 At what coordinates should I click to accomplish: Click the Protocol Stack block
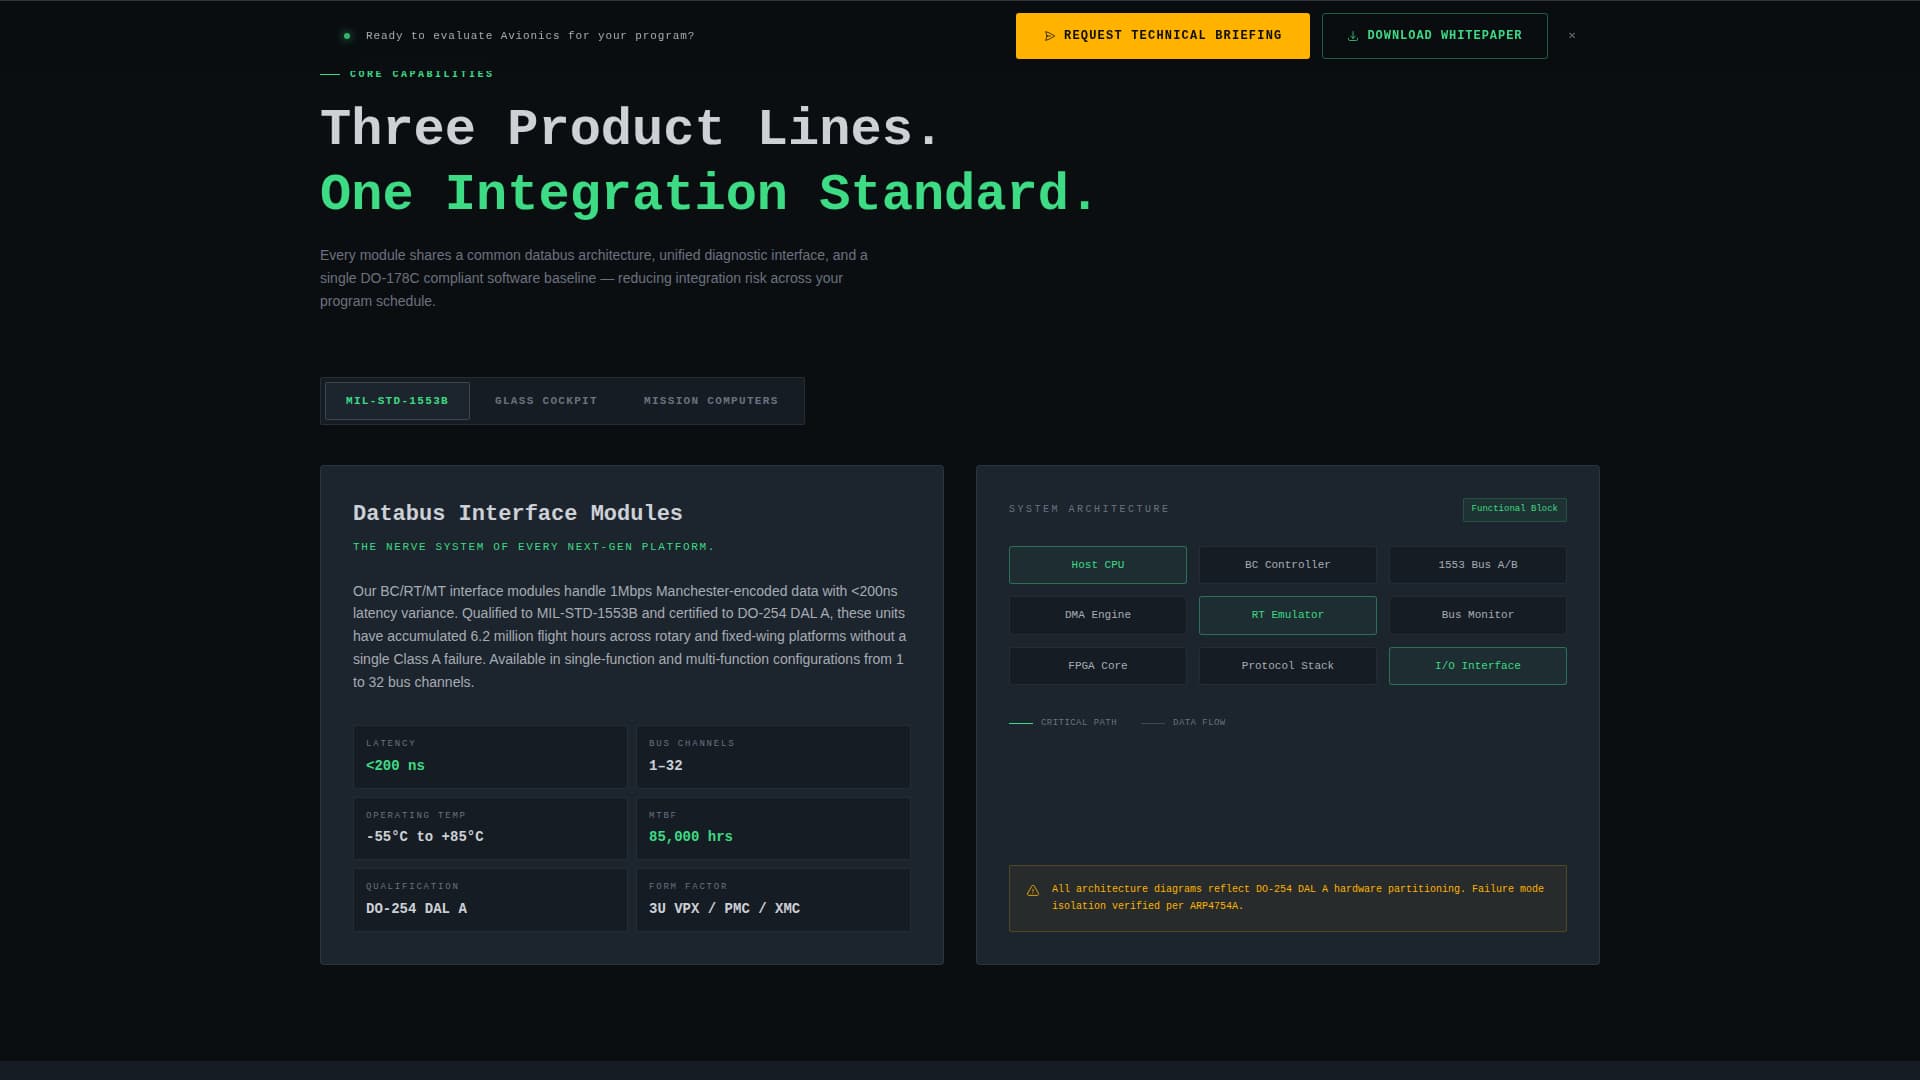pos(1287,665)
